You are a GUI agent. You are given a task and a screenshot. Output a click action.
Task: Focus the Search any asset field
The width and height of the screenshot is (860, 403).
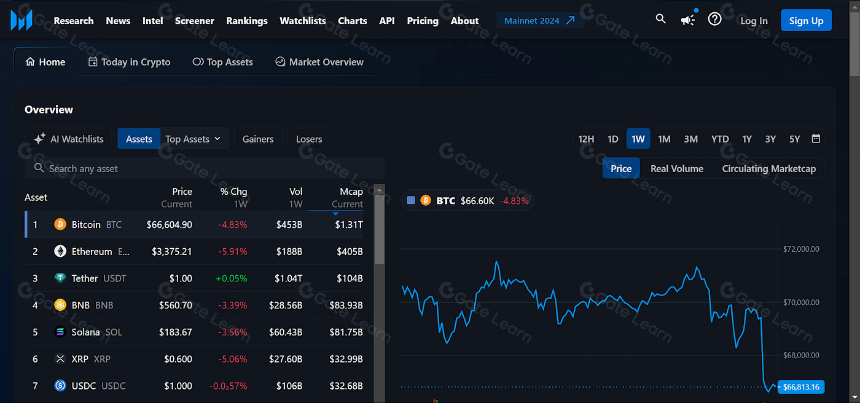pyautogui.click(x=205, y=168)
